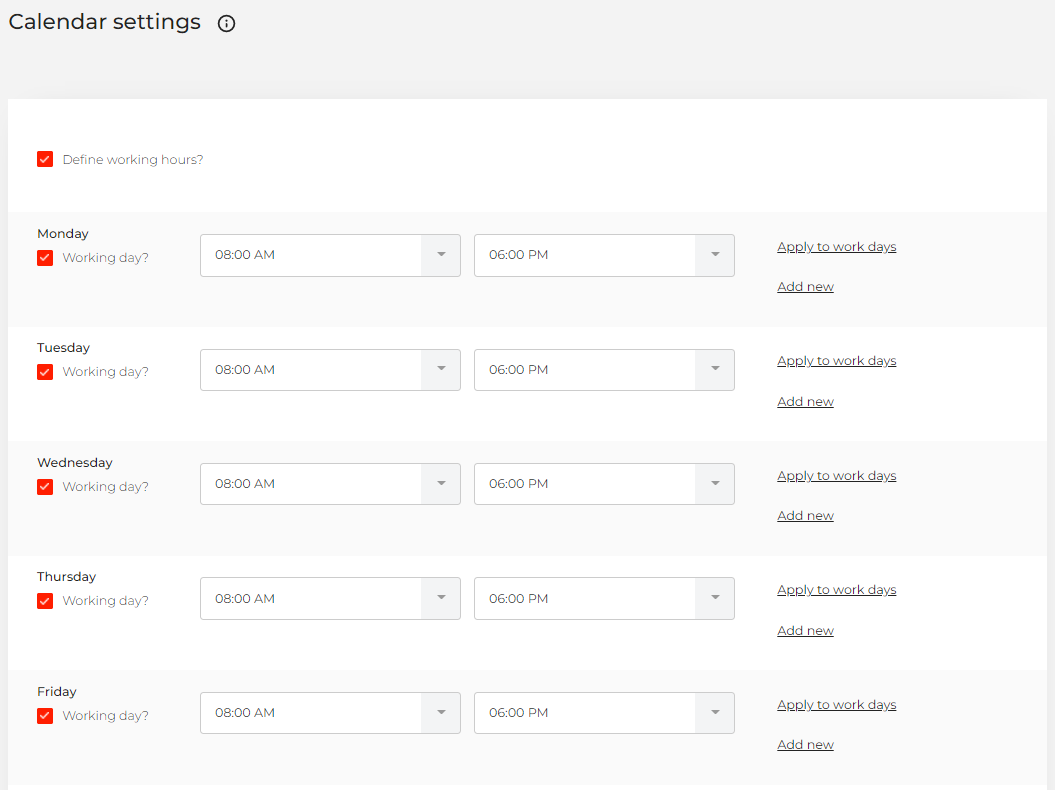Open Monday's end time dropdown
1055x790 pixels.
[x=714, y=255]
